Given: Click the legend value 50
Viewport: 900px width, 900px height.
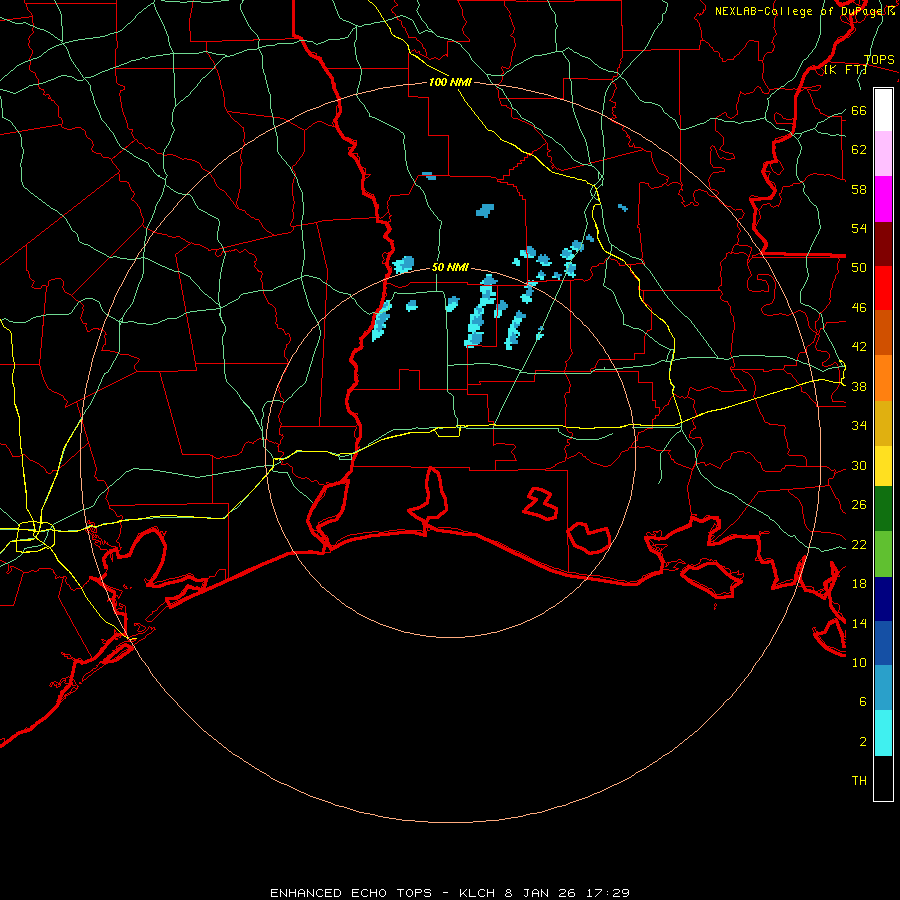Looking at the screenshot, I should tap(859, 268).
